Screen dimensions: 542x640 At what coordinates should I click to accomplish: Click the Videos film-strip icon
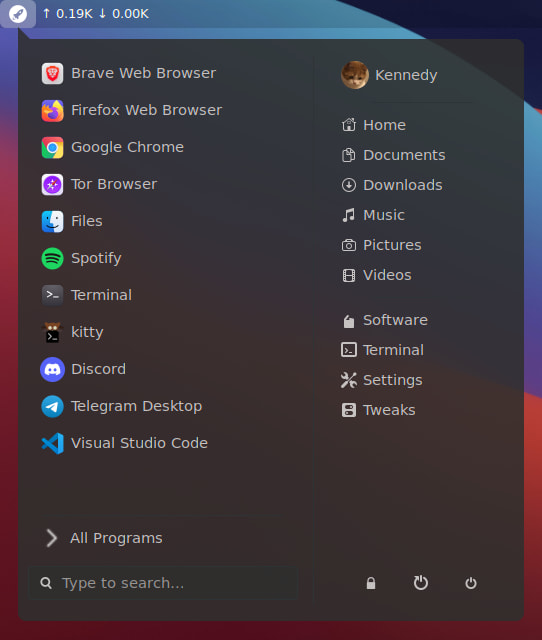point(349,276)
